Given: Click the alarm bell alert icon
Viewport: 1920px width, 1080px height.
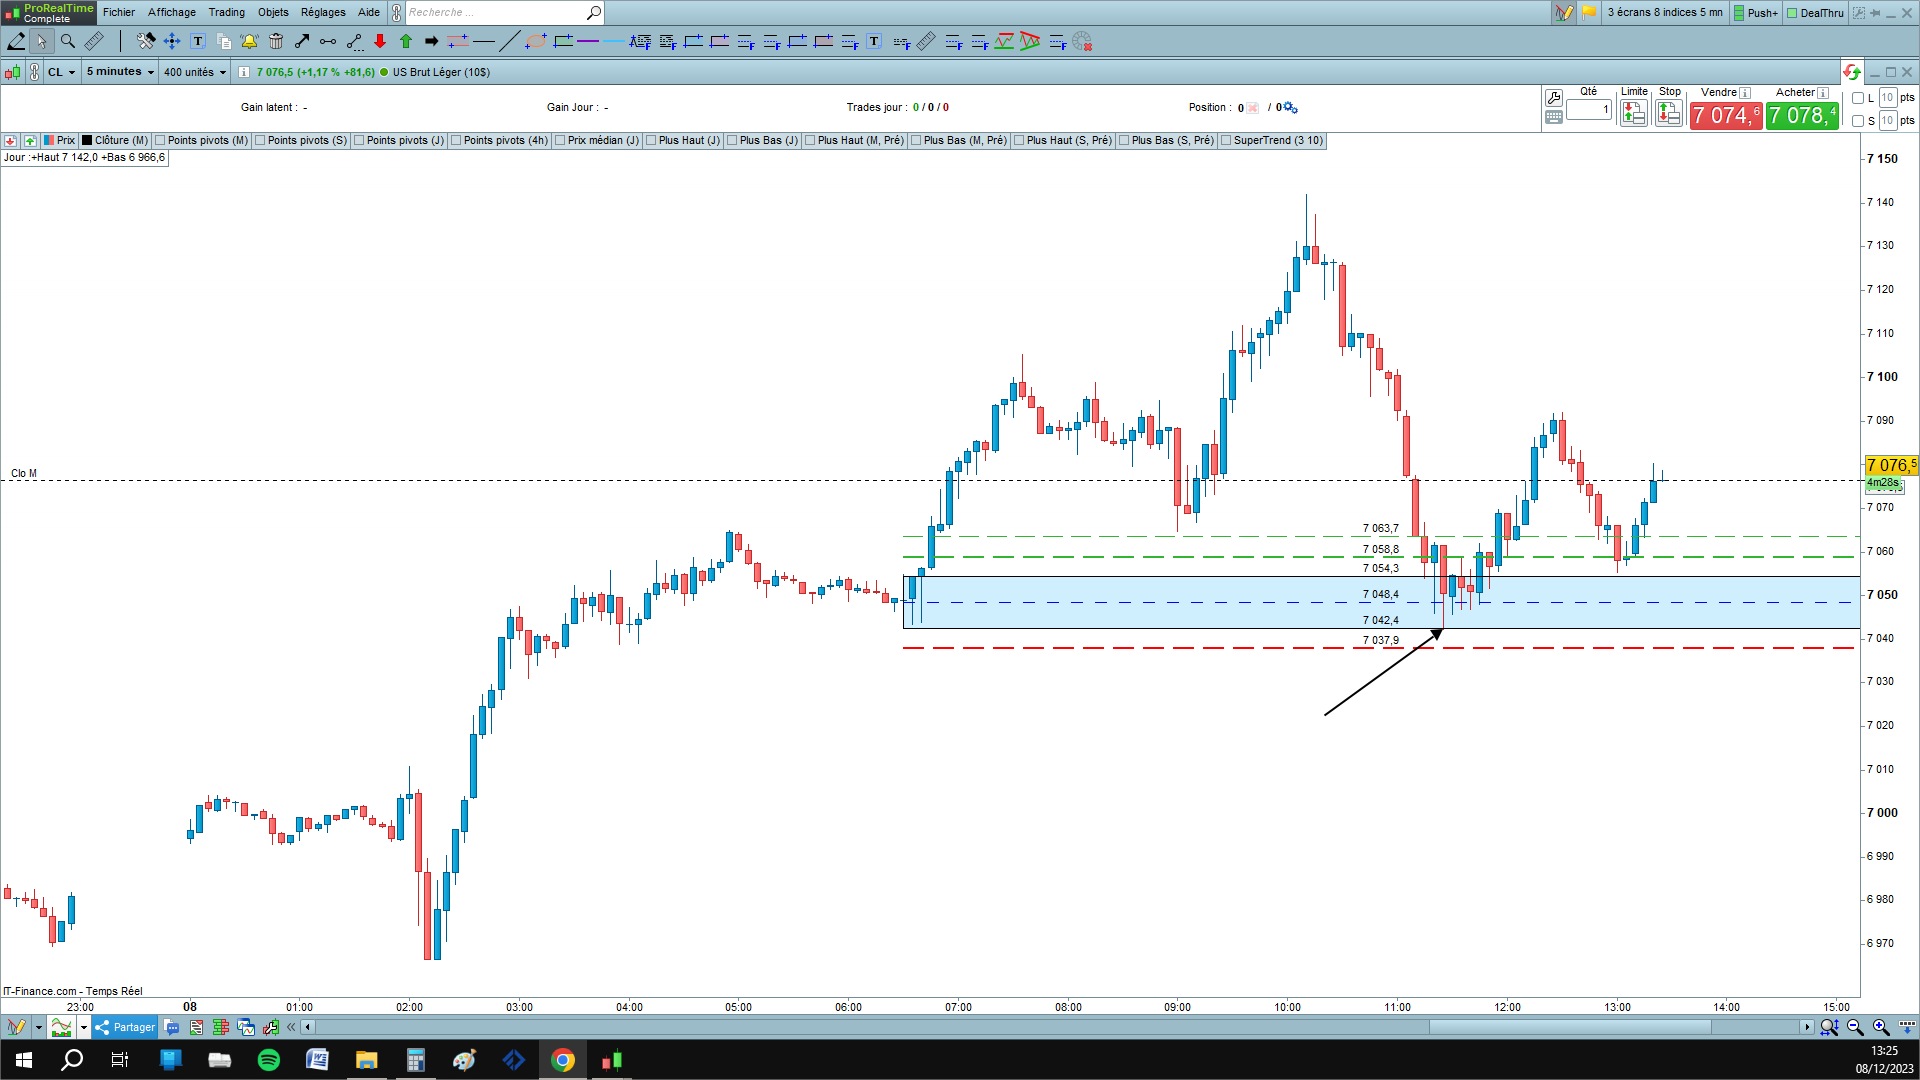Looking at the screenshot, I should coord(249,41).
